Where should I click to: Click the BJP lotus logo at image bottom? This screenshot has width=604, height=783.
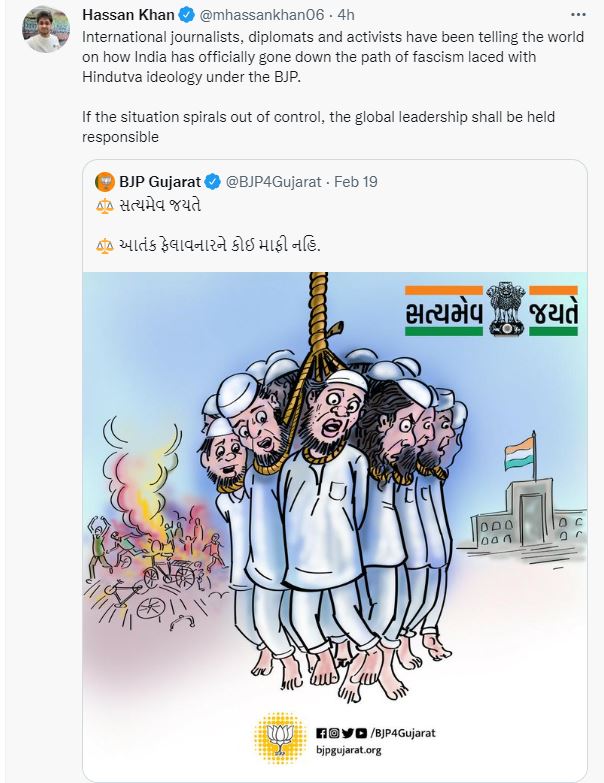click(x=280, y=738)
